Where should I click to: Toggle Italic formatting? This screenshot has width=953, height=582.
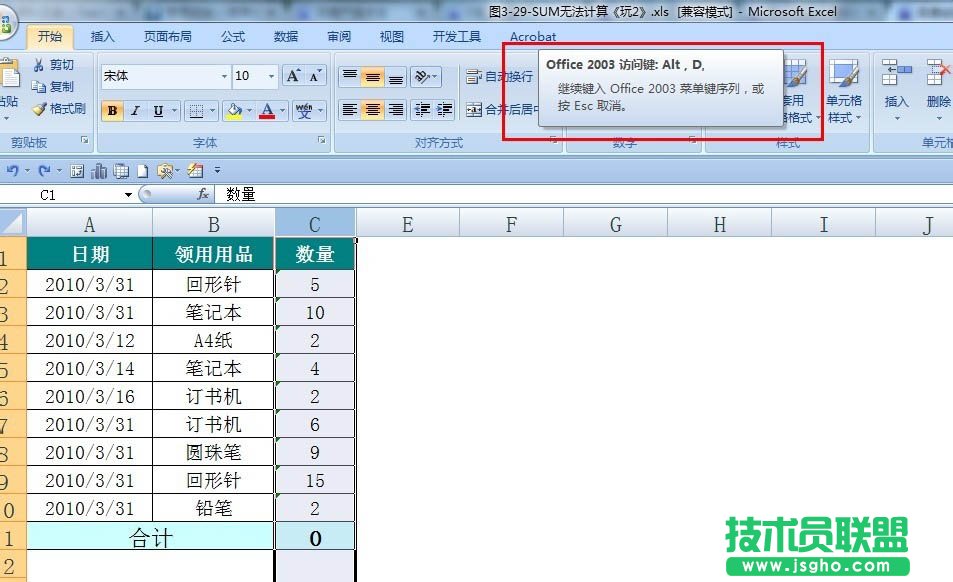(135, 111)
